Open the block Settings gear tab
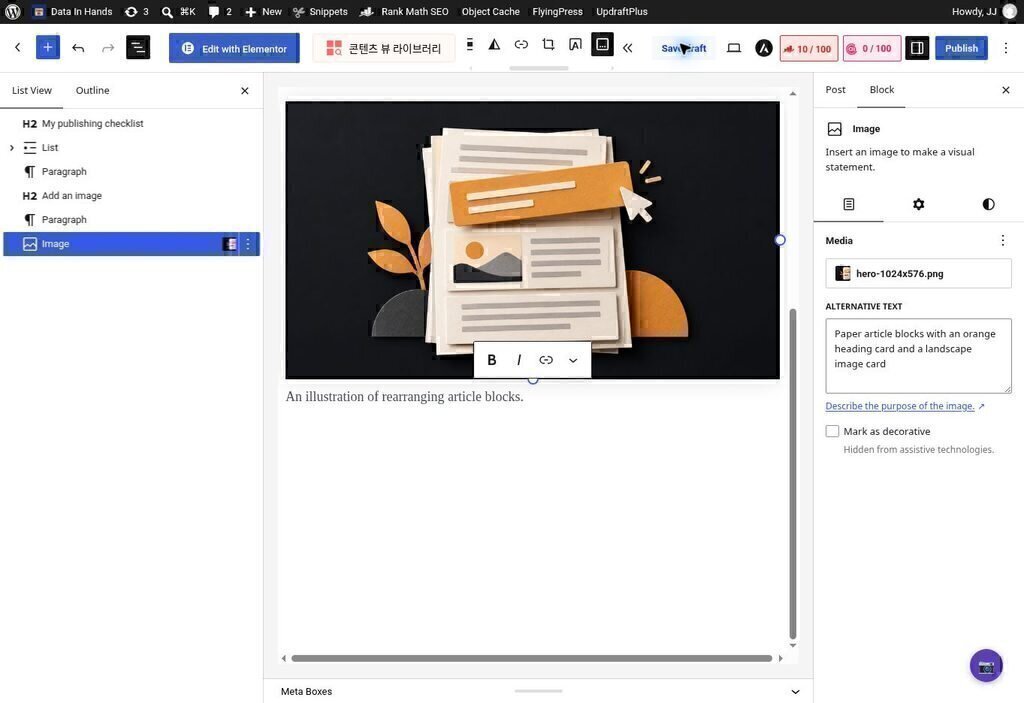The image size is (1024, 703). point(918,204)
